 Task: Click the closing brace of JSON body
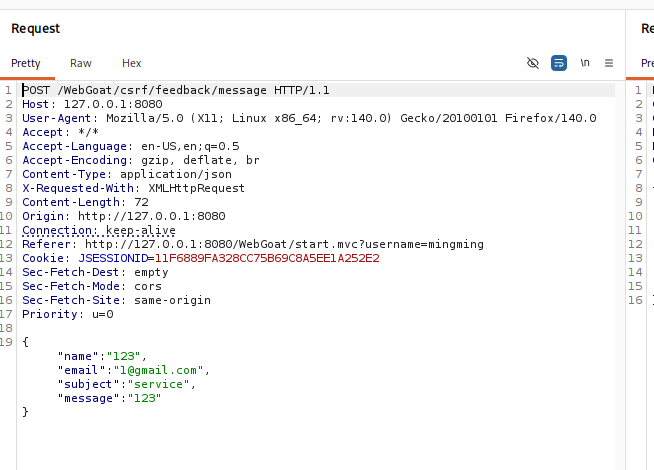coord(25,412)
